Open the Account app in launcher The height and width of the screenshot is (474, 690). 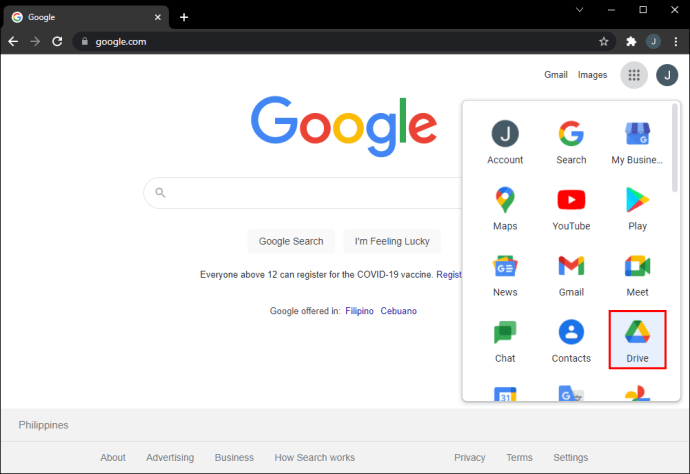tap(505, 142)
